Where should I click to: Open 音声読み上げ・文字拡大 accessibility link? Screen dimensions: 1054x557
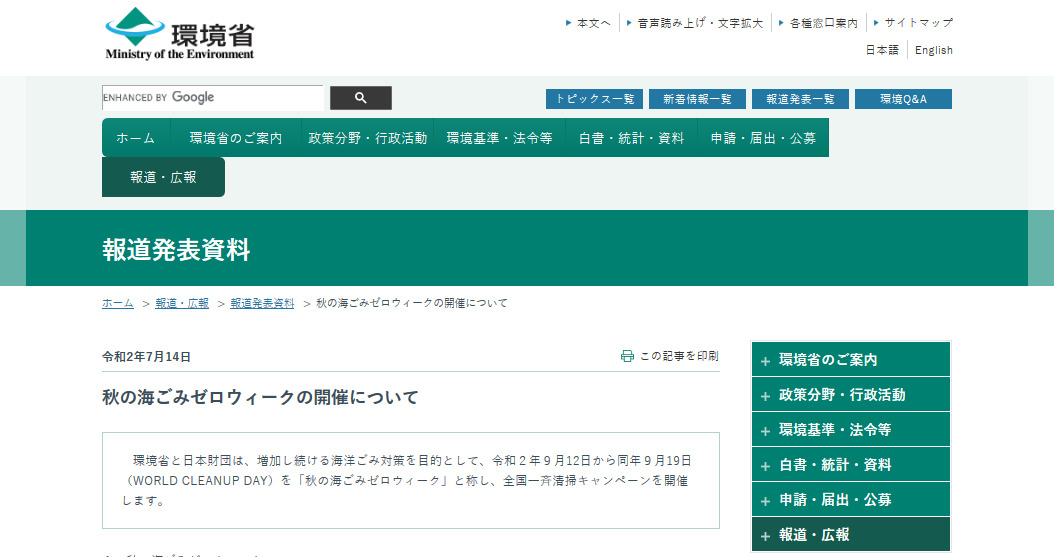click(x=699, y=22)
